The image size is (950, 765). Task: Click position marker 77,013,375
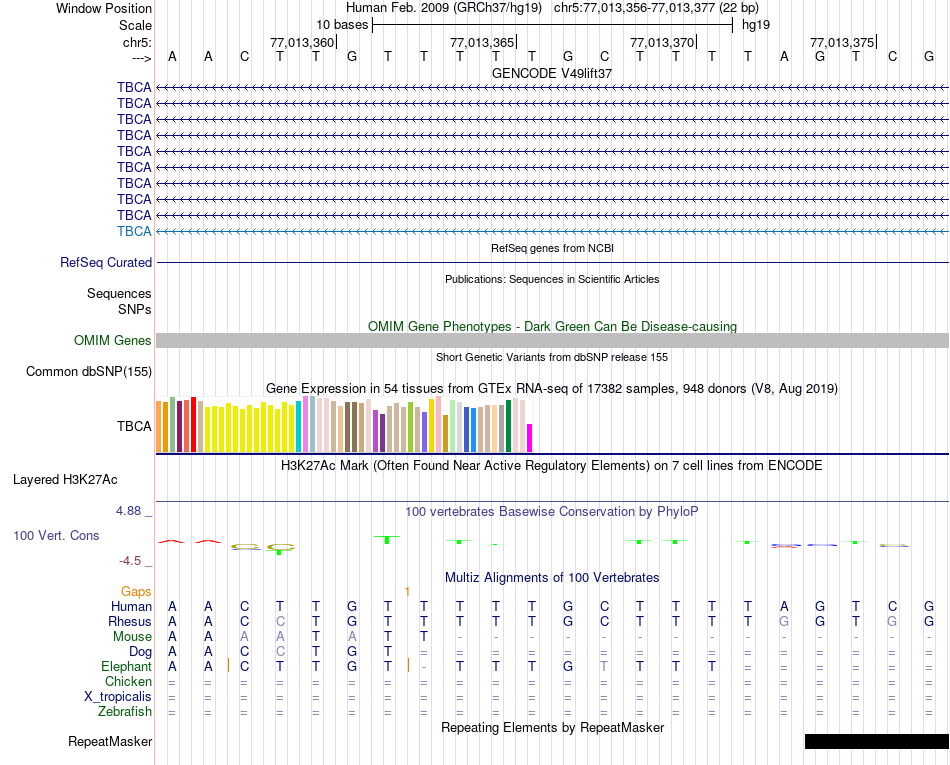[842, 42]
